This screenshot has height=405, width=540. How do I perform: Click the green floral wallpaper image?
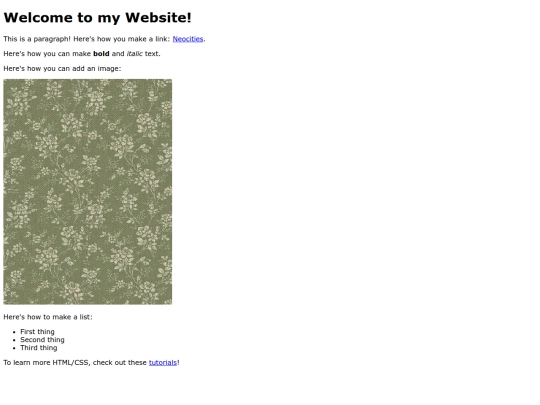pyautogui.click(x=87, y=192)
